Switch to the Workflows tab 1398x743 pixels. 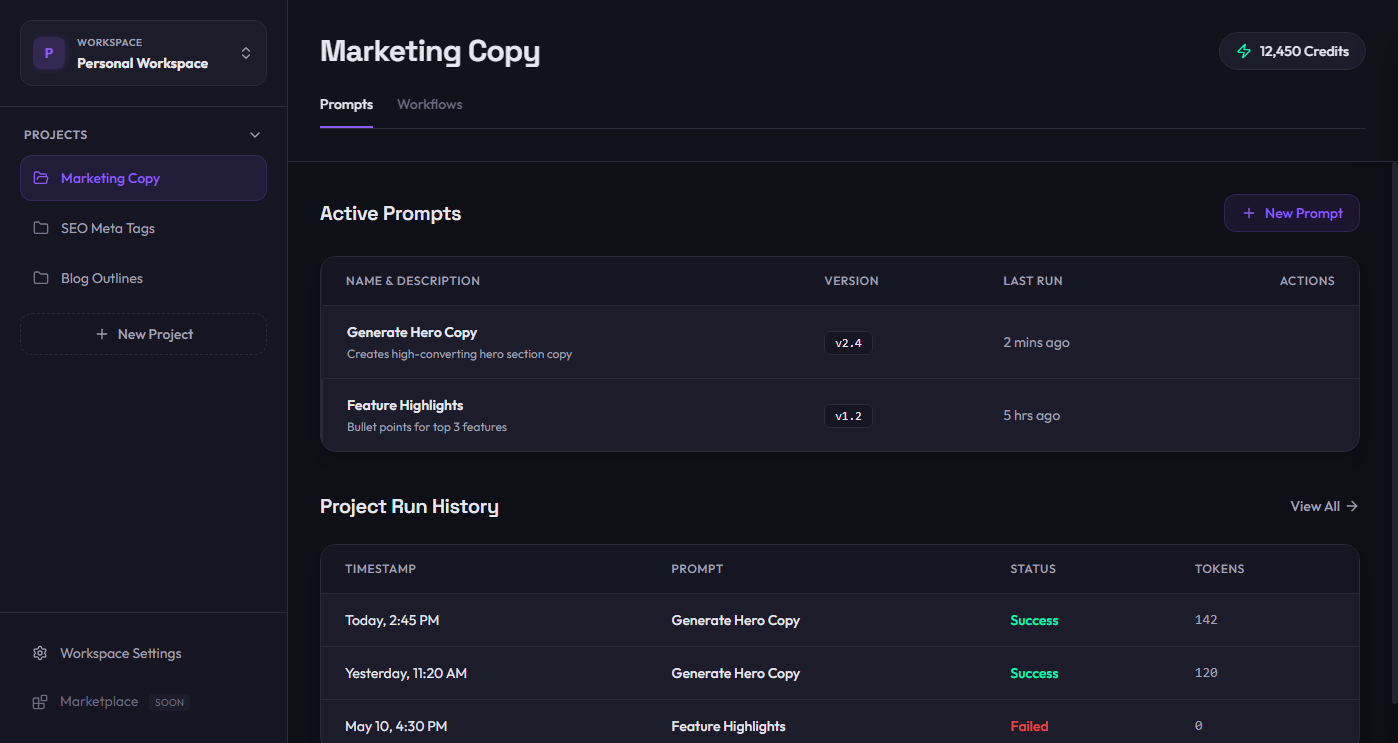(430, 104)
